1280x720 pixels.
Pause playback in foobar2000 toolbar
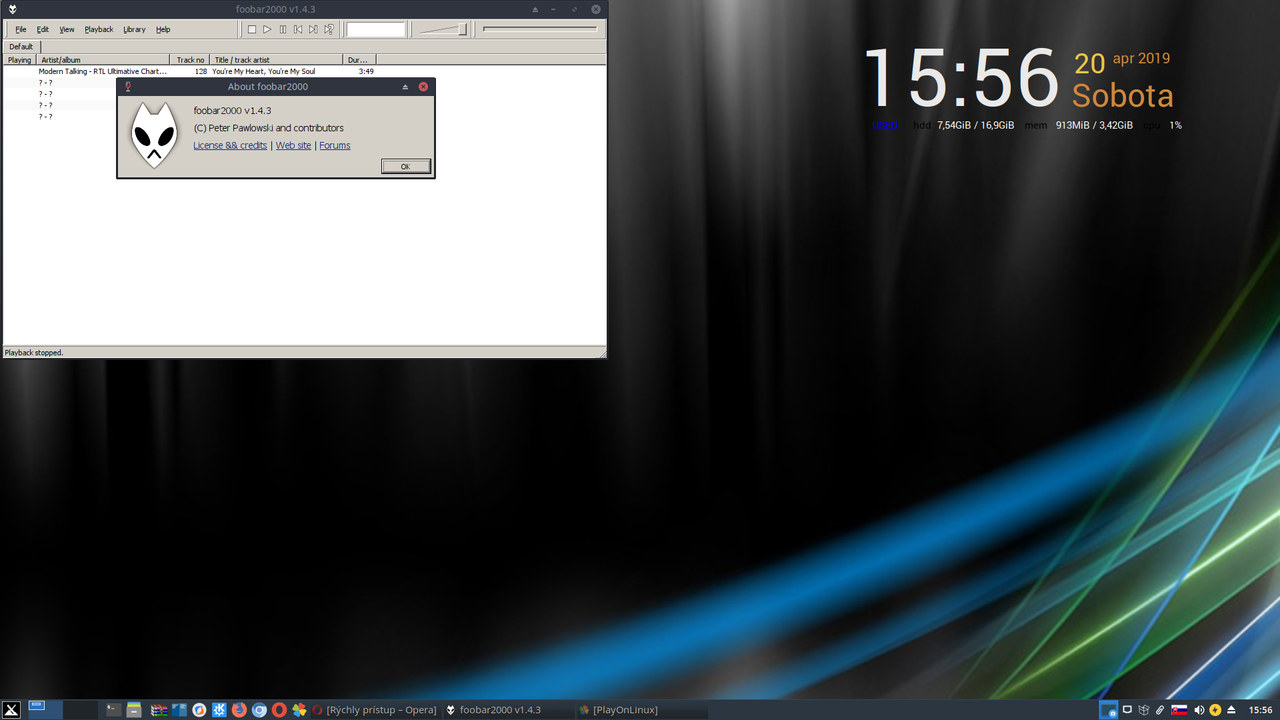click(283, 30)
